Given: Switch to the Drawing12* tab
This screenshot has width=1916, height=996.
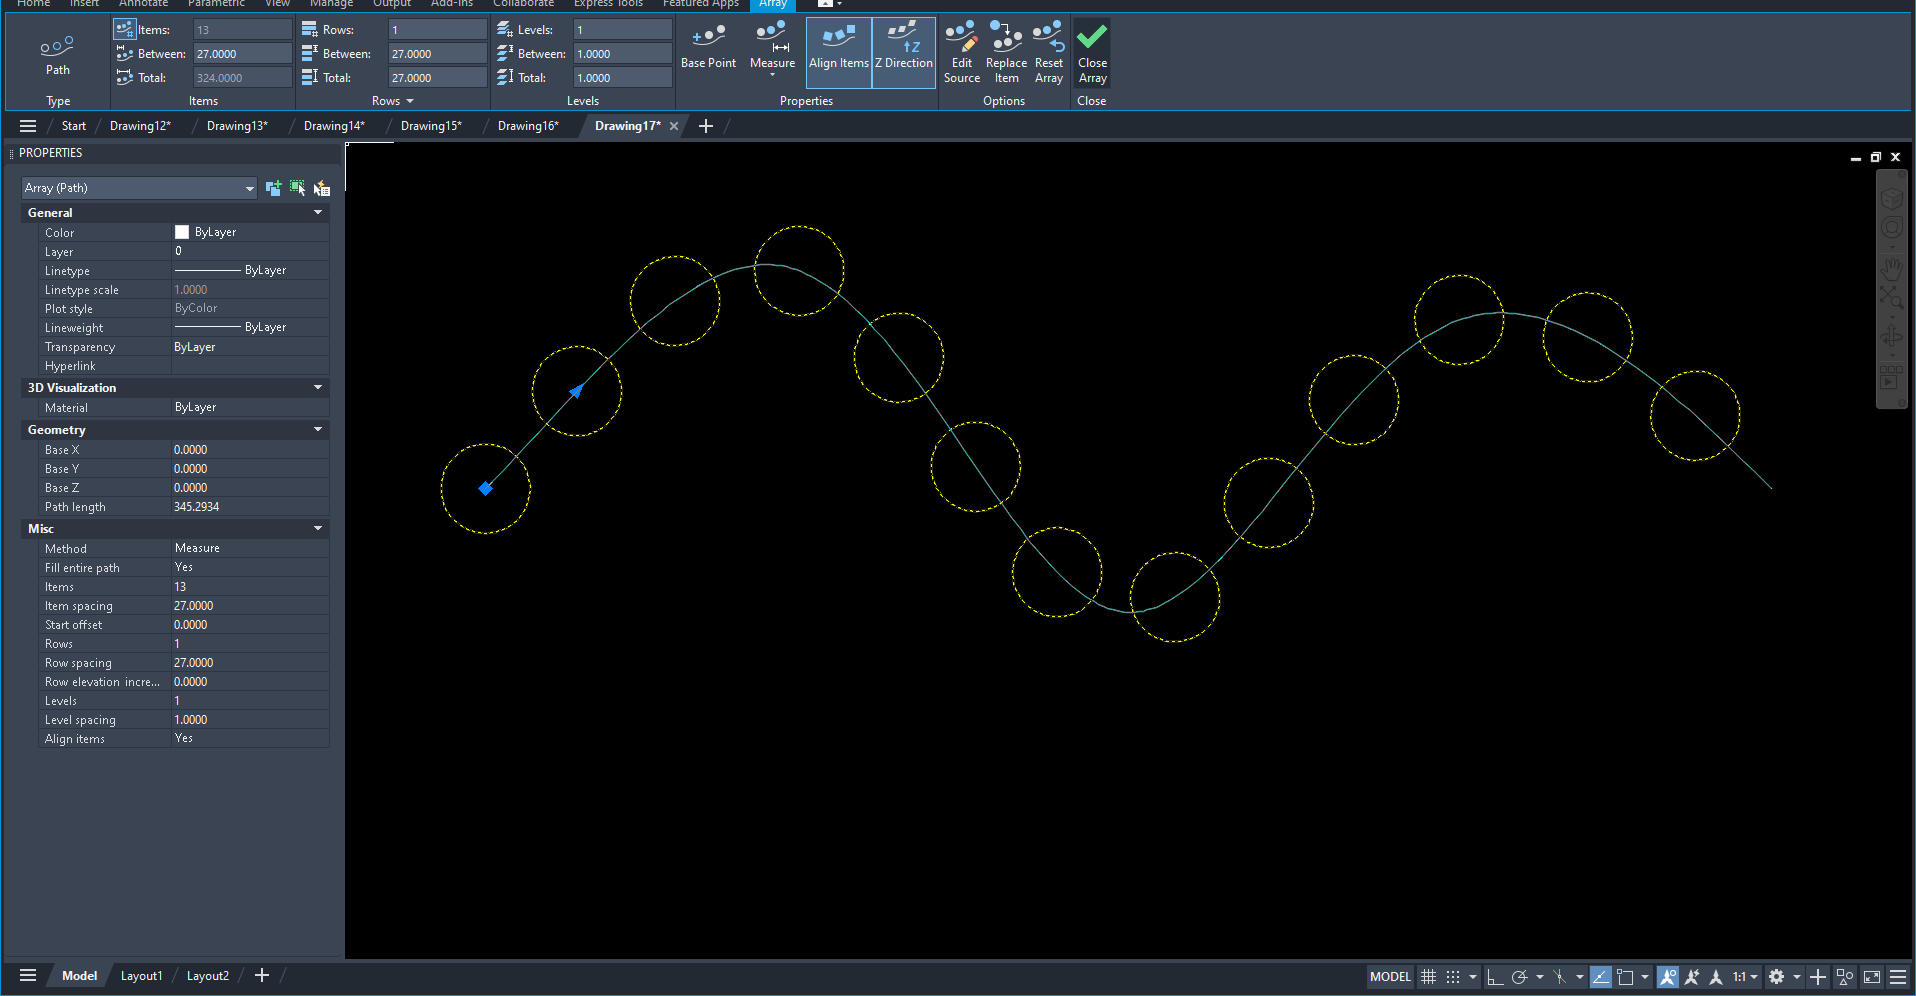Looking at the screenshot, I should [140, 126].
